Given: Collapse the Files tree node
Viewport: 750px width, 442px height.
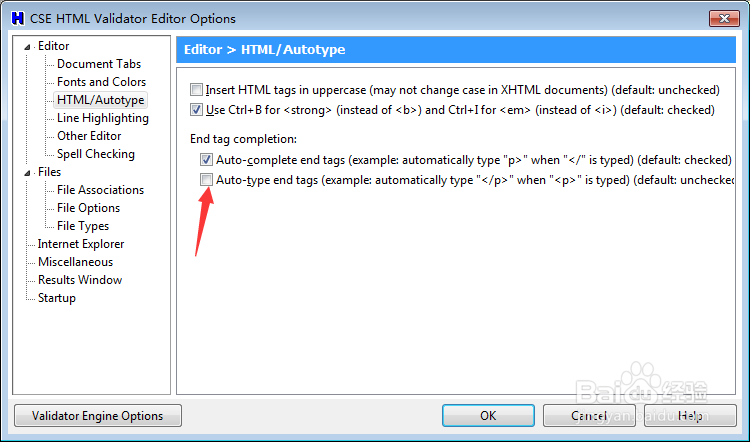Looking at the screenshot, I should (29, 172).
